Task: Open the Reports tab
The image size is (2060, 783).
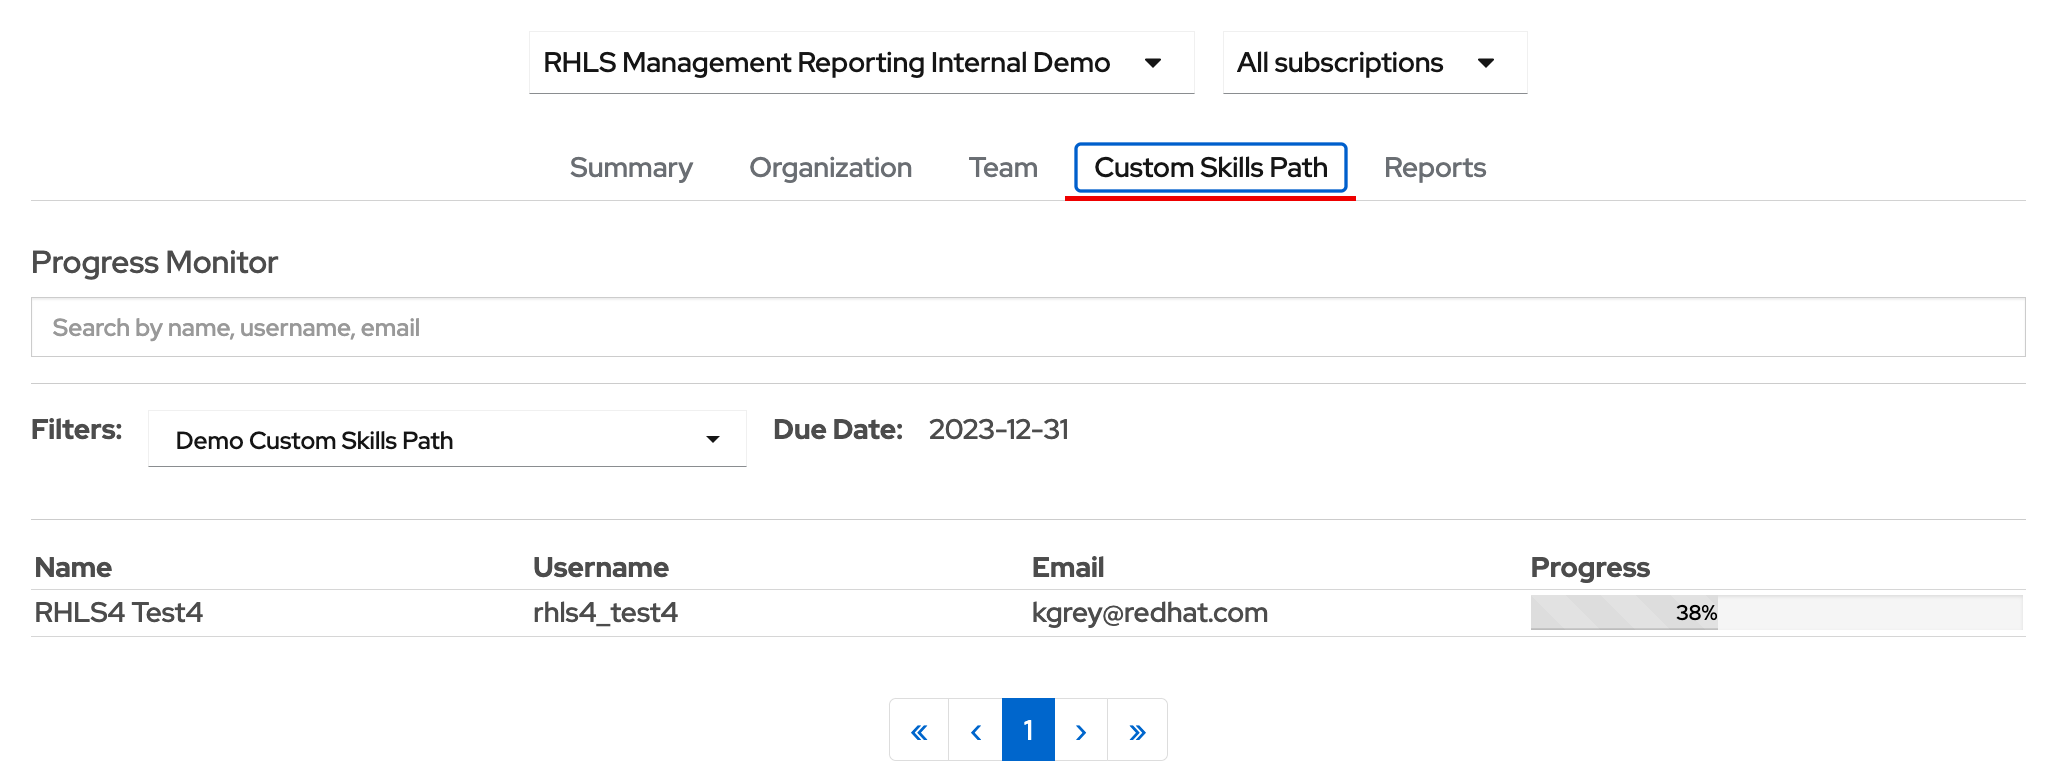Action: (x=1434, y=168)
